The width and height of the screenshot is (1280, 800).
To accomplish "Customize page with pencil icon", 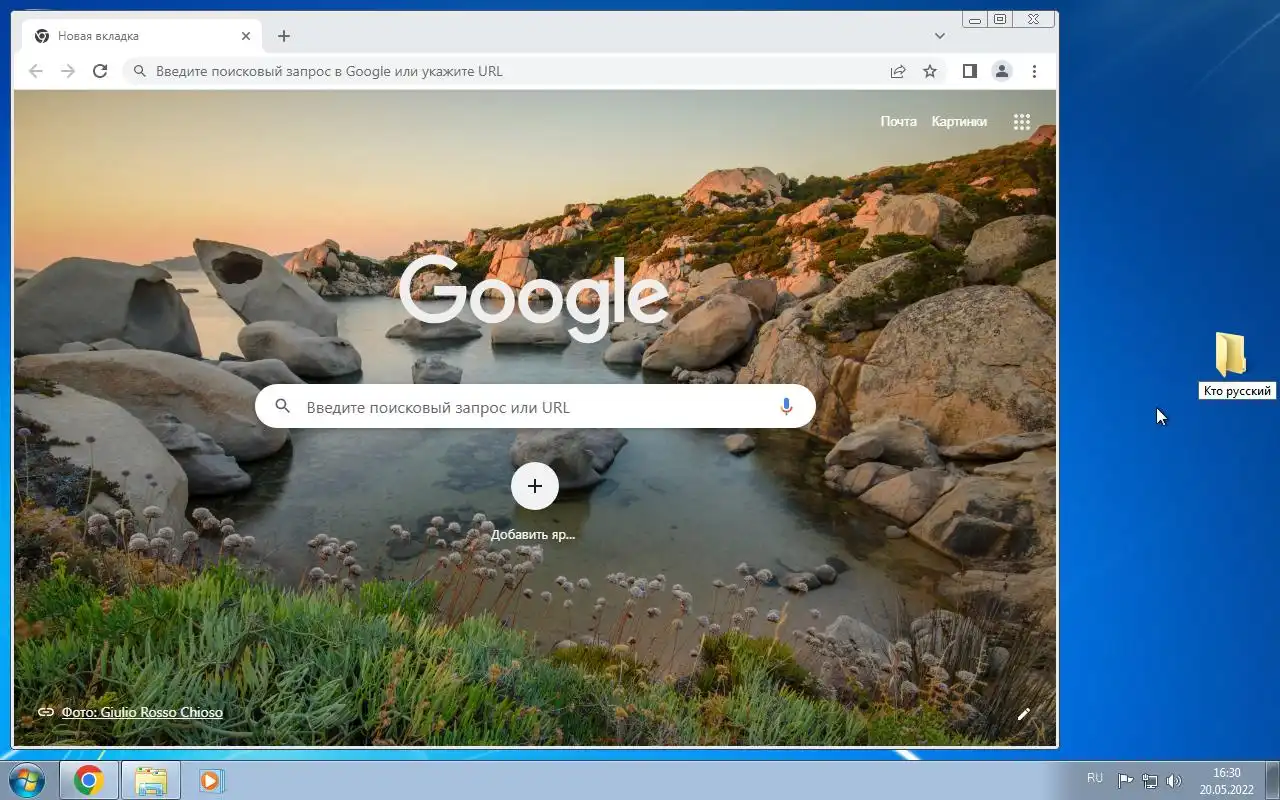I will (x=1024, y=714).
